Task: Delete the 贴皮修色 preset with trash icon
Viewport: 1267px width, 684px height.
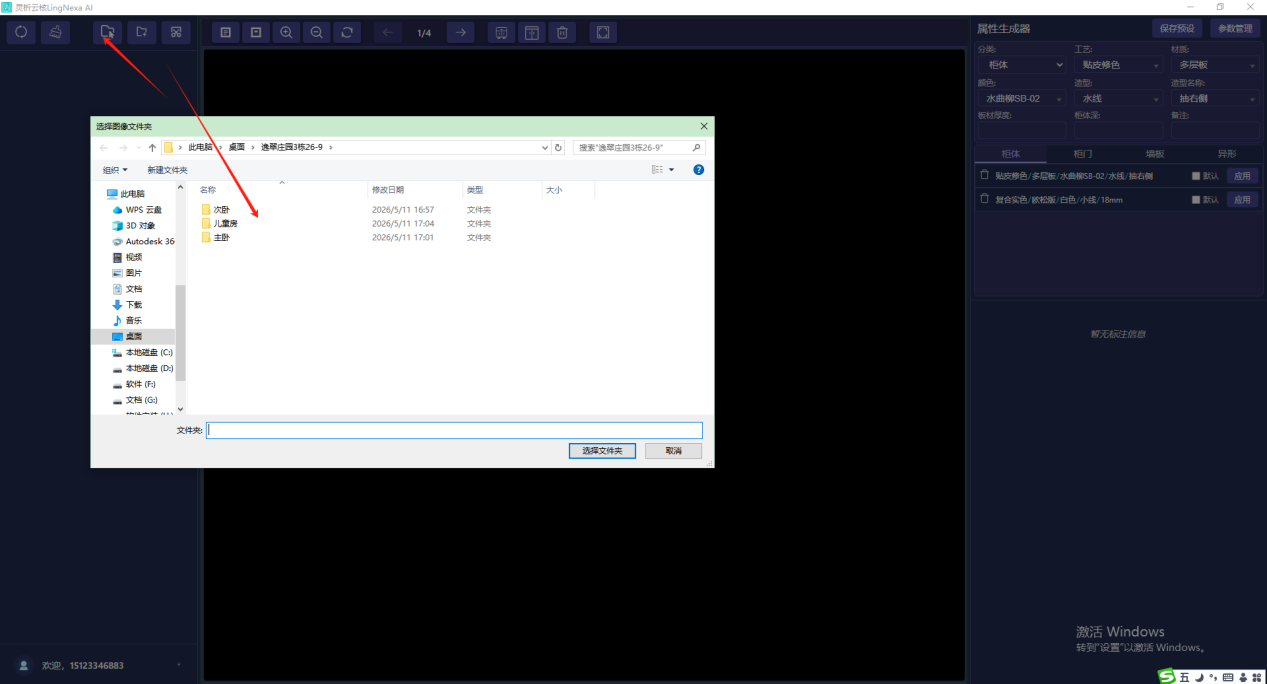Action: [985, 175]
